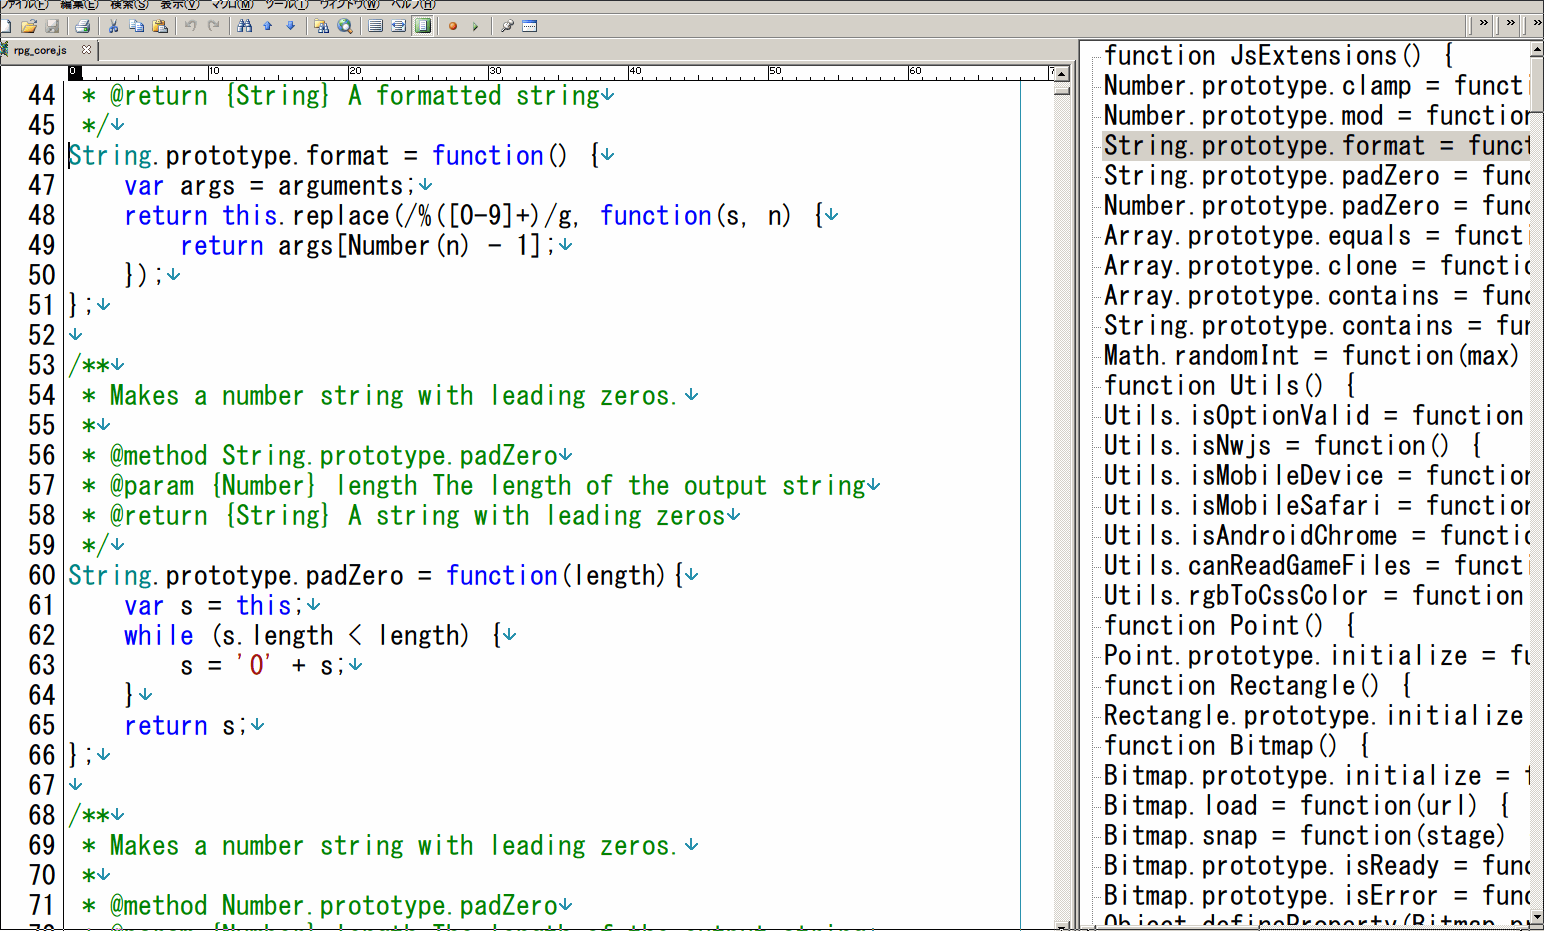Close the rpg_core.js tab

pyautogui.click(x=86, y=49)
